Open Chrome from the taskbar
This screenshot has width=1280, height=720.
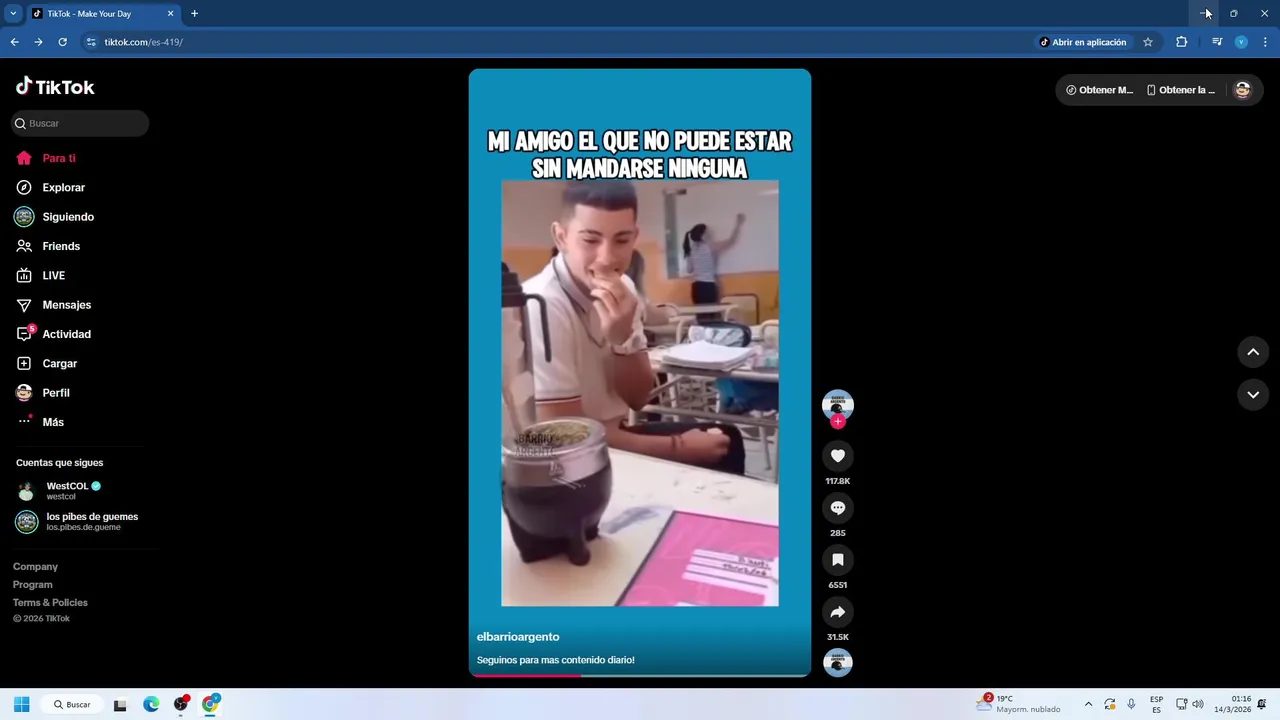click(x=210, y=704)
